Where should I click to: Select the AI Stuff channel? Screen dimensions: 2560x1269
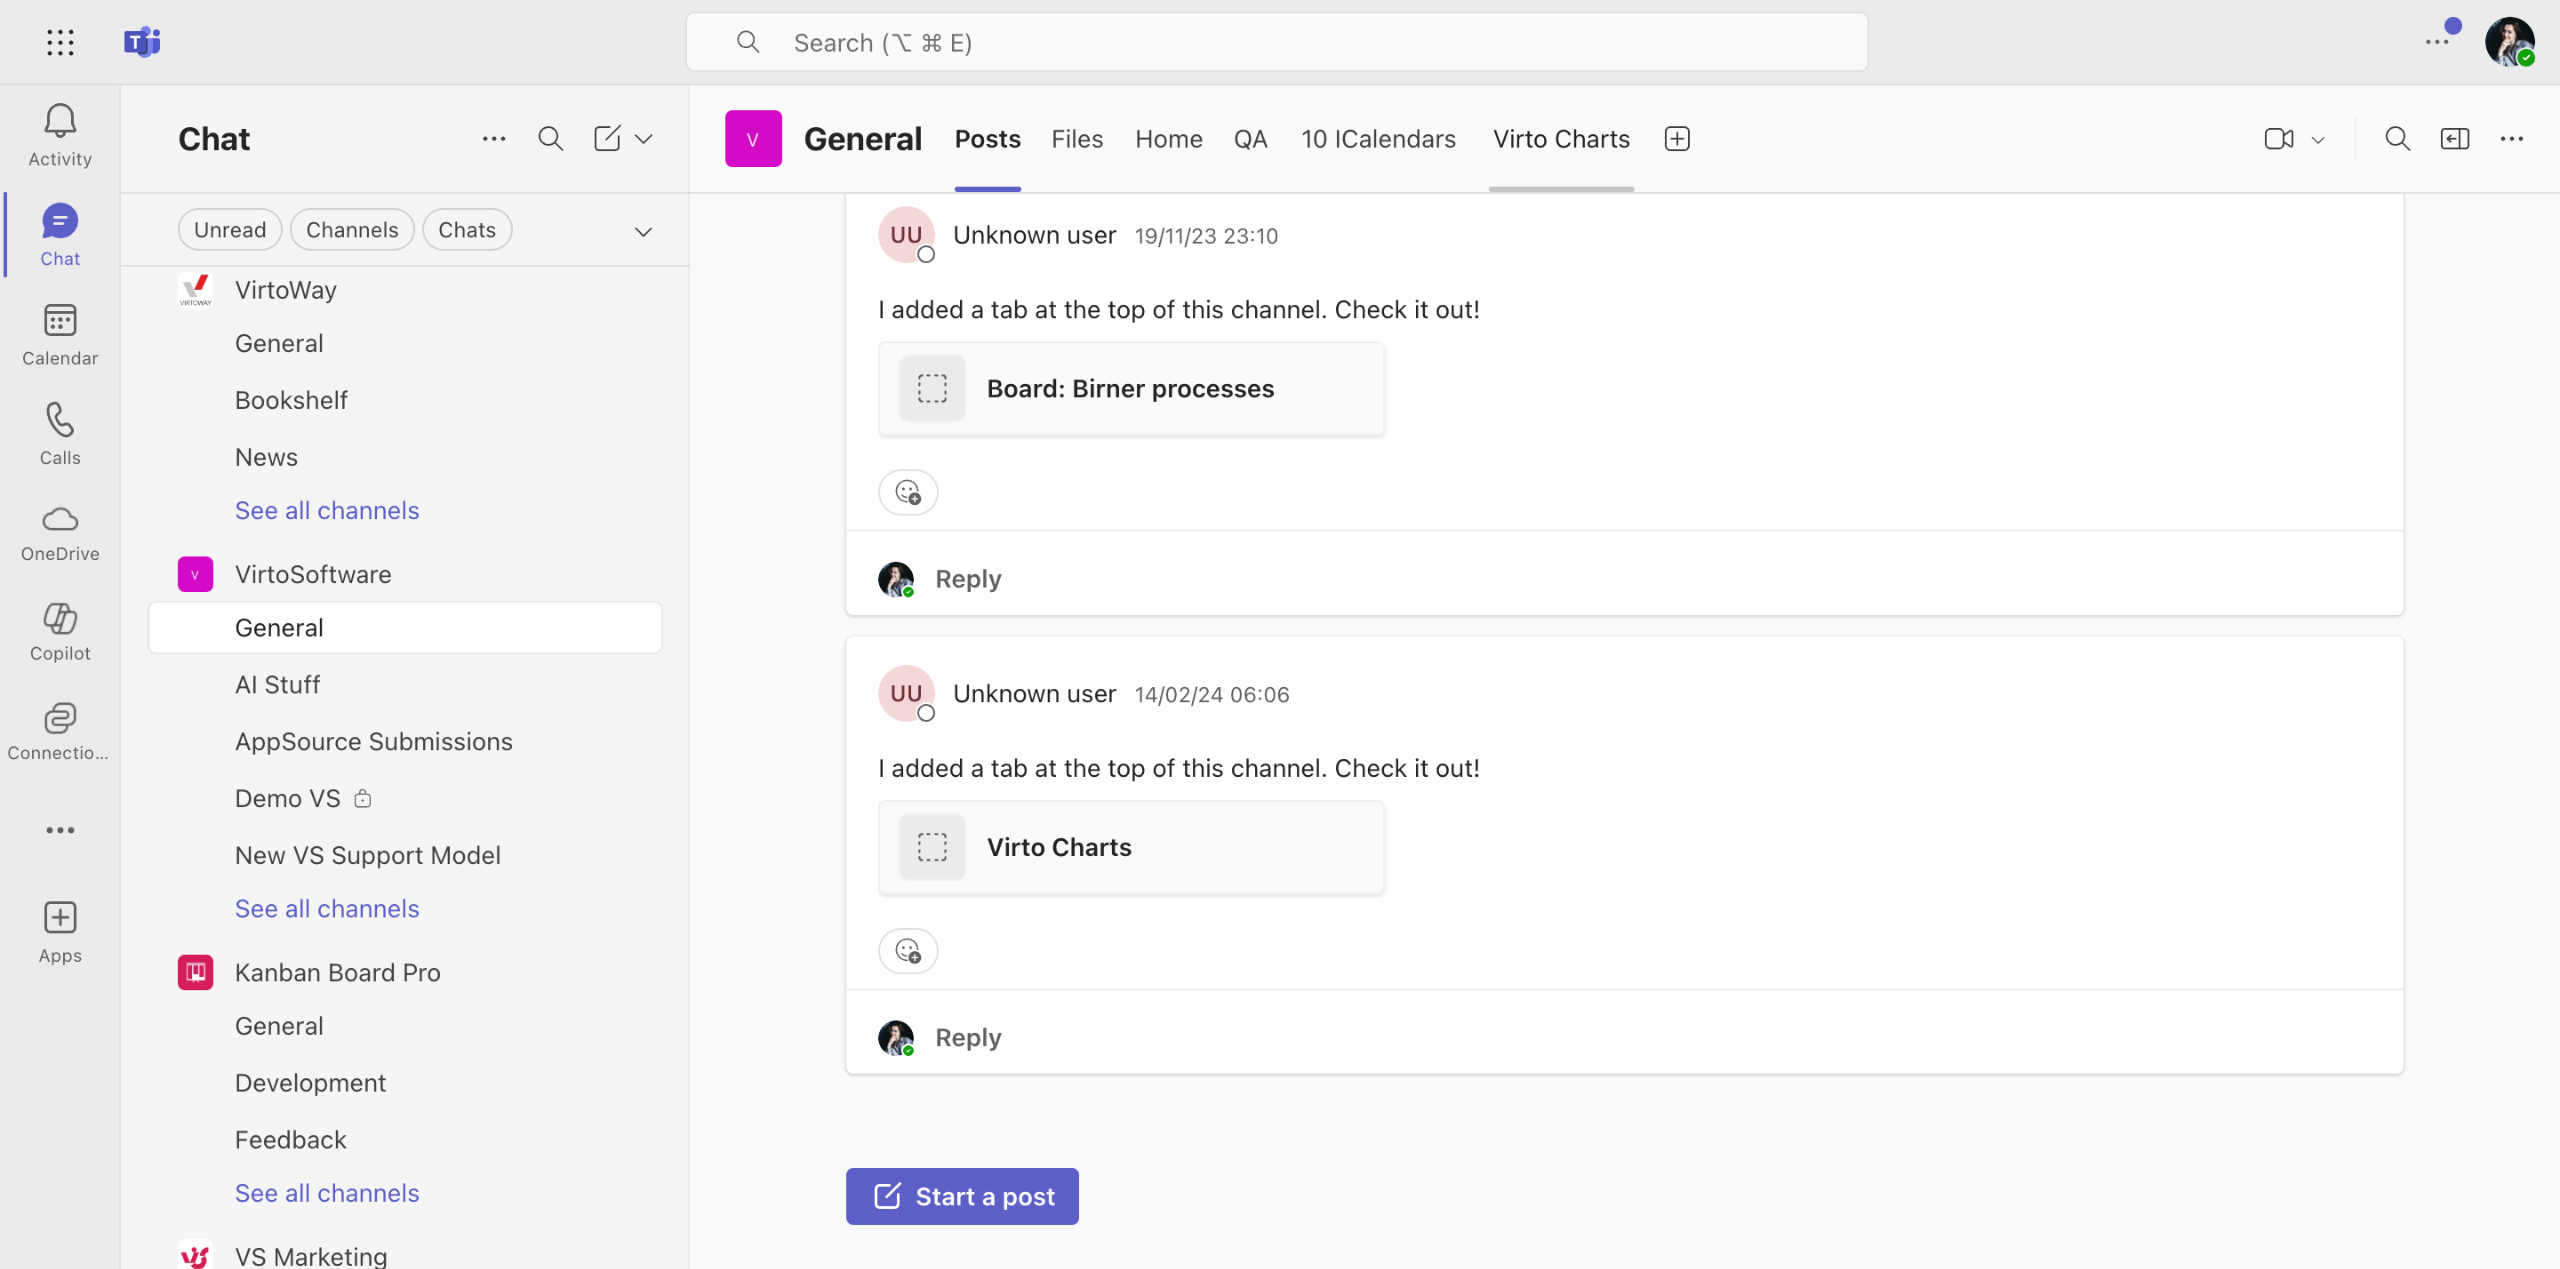277,685
